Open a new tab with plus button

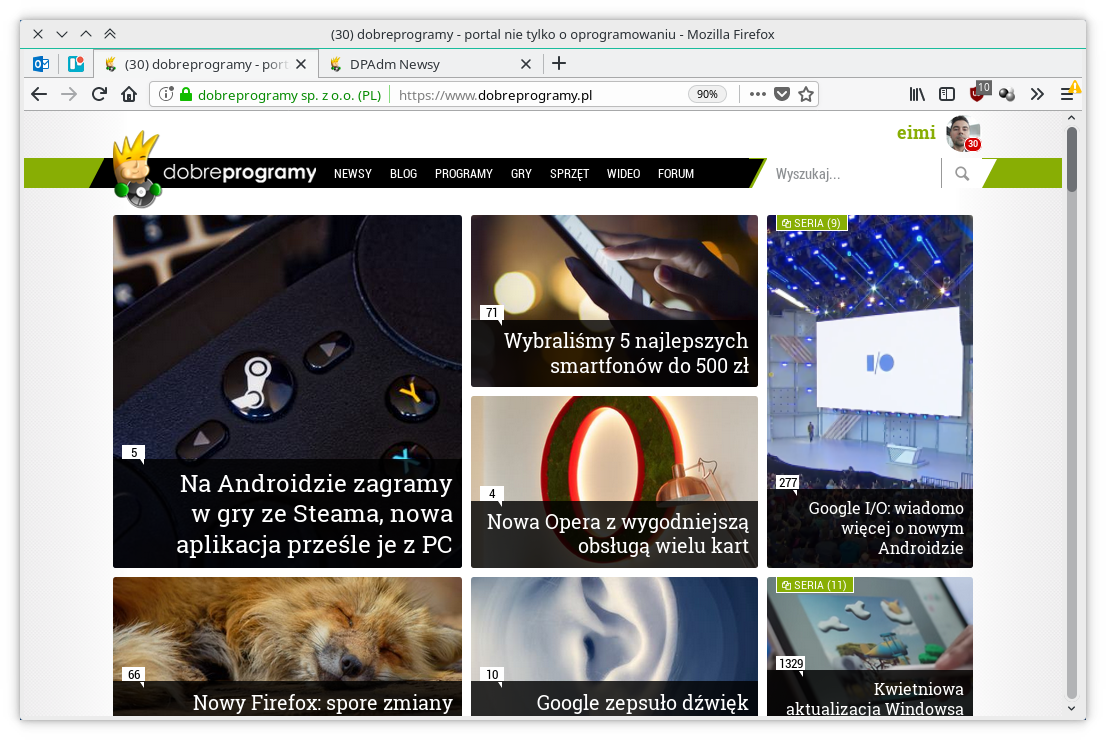pos(559,63)
